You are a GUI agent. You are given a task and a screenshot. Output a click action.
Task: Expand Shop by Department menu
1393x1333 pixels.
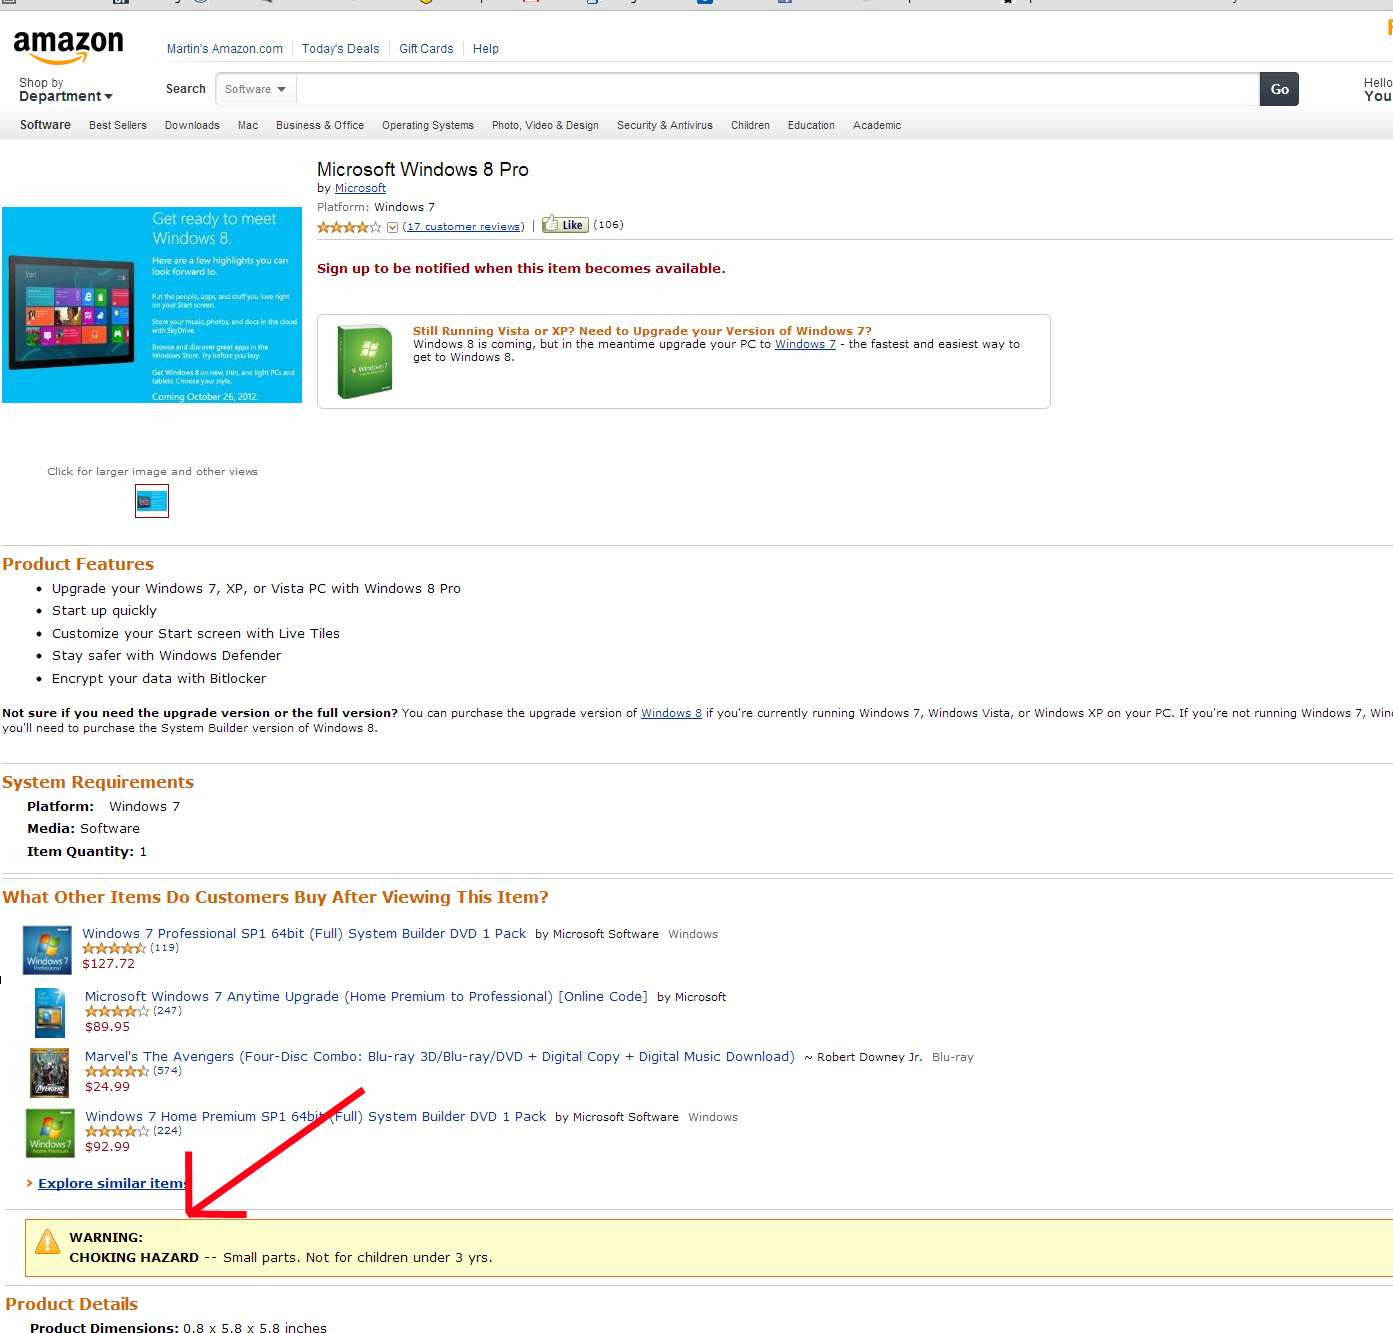click(x=65, y=90)
